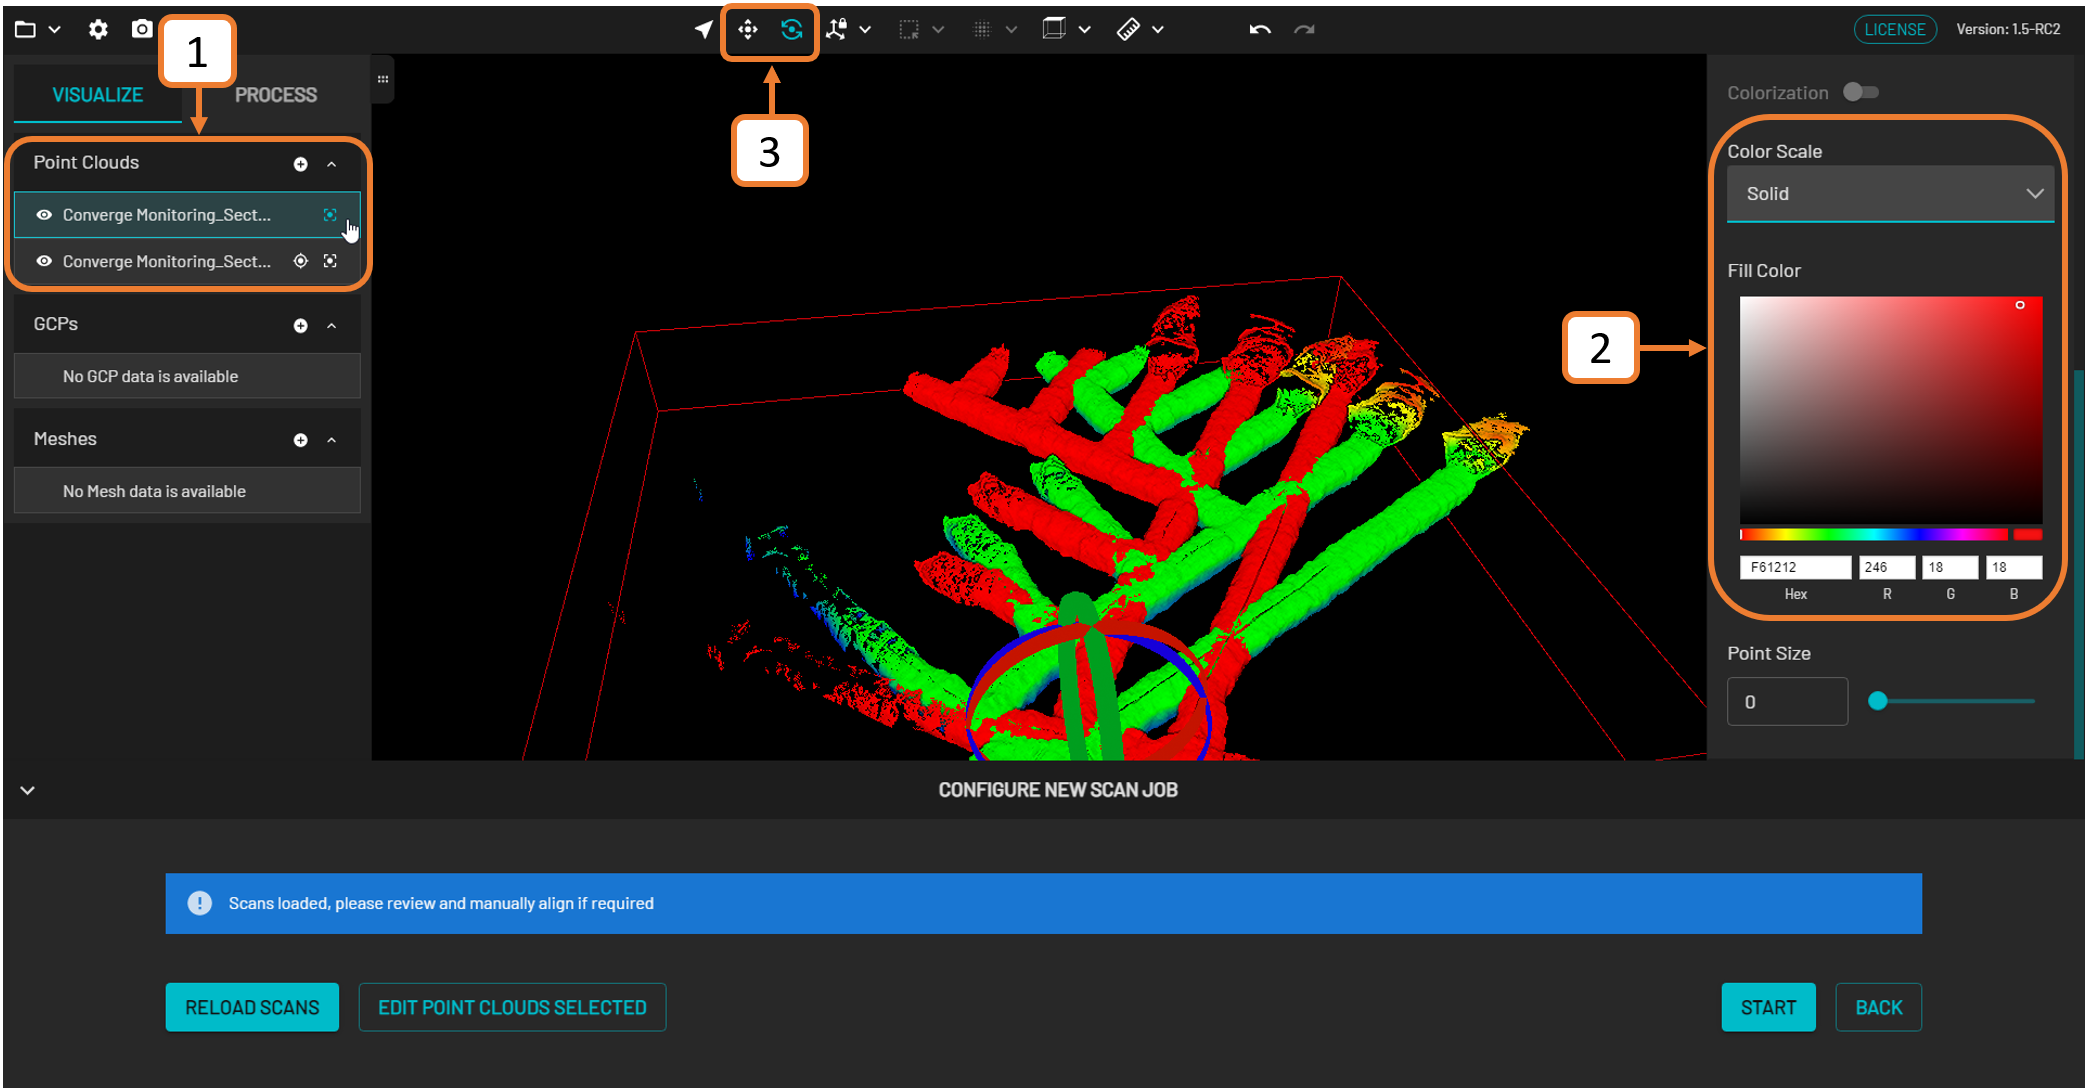Select the navigate arrow tool
The width and height of the screenshot is (2085, 1088).
[x=704, y=30]
